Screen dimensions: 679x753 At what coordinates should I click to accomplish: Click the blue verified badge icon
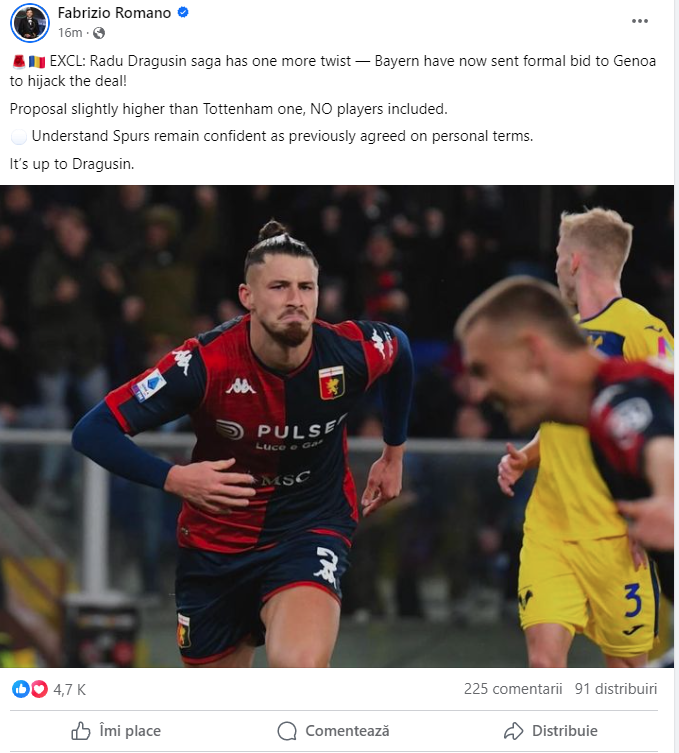tap(183, 13)
